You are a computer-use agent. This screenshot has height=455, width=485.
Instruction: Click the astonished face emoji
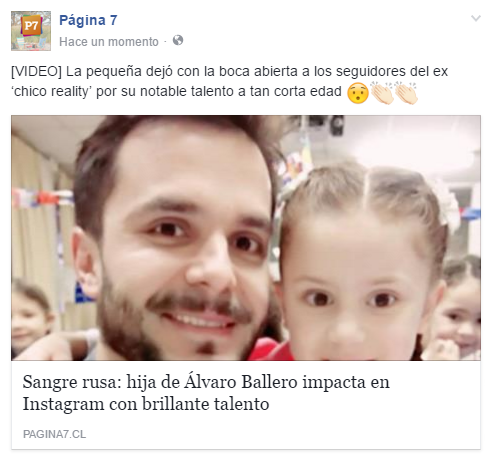[358, 93]
